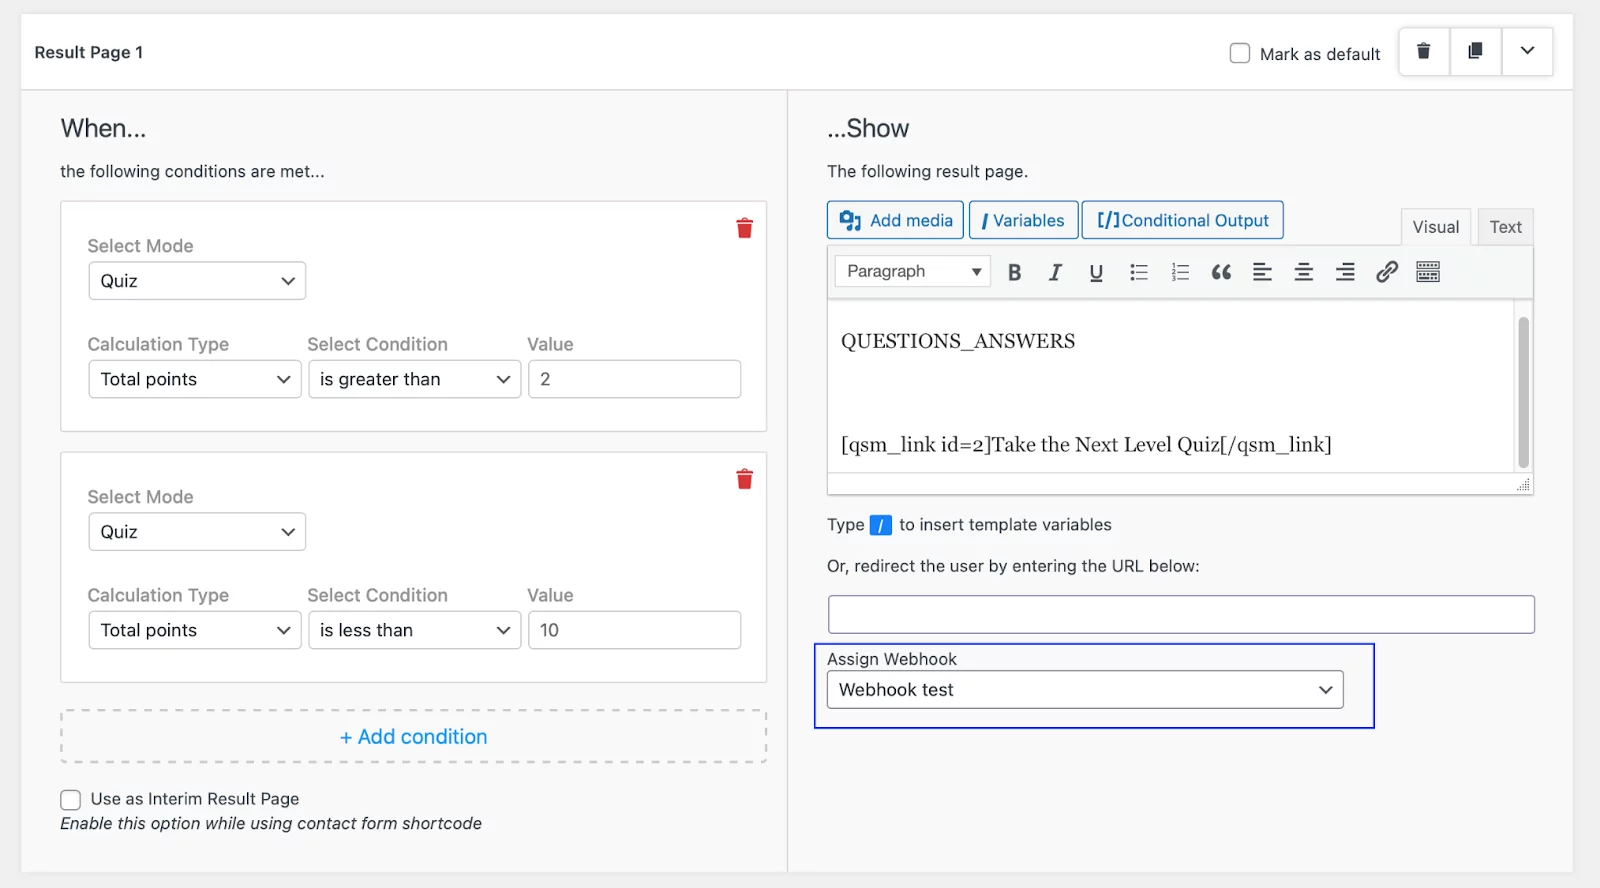The image size is (1600, 888).
Task: Click the qsm_link shortcode line in editor
Action: pos(1086,445)
